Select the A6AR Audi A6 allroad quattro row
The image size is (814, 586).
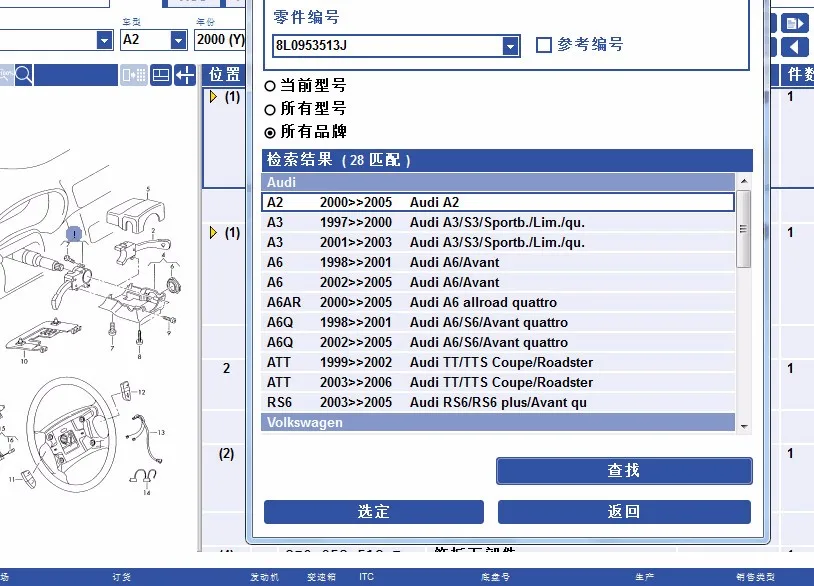(498, 303)
